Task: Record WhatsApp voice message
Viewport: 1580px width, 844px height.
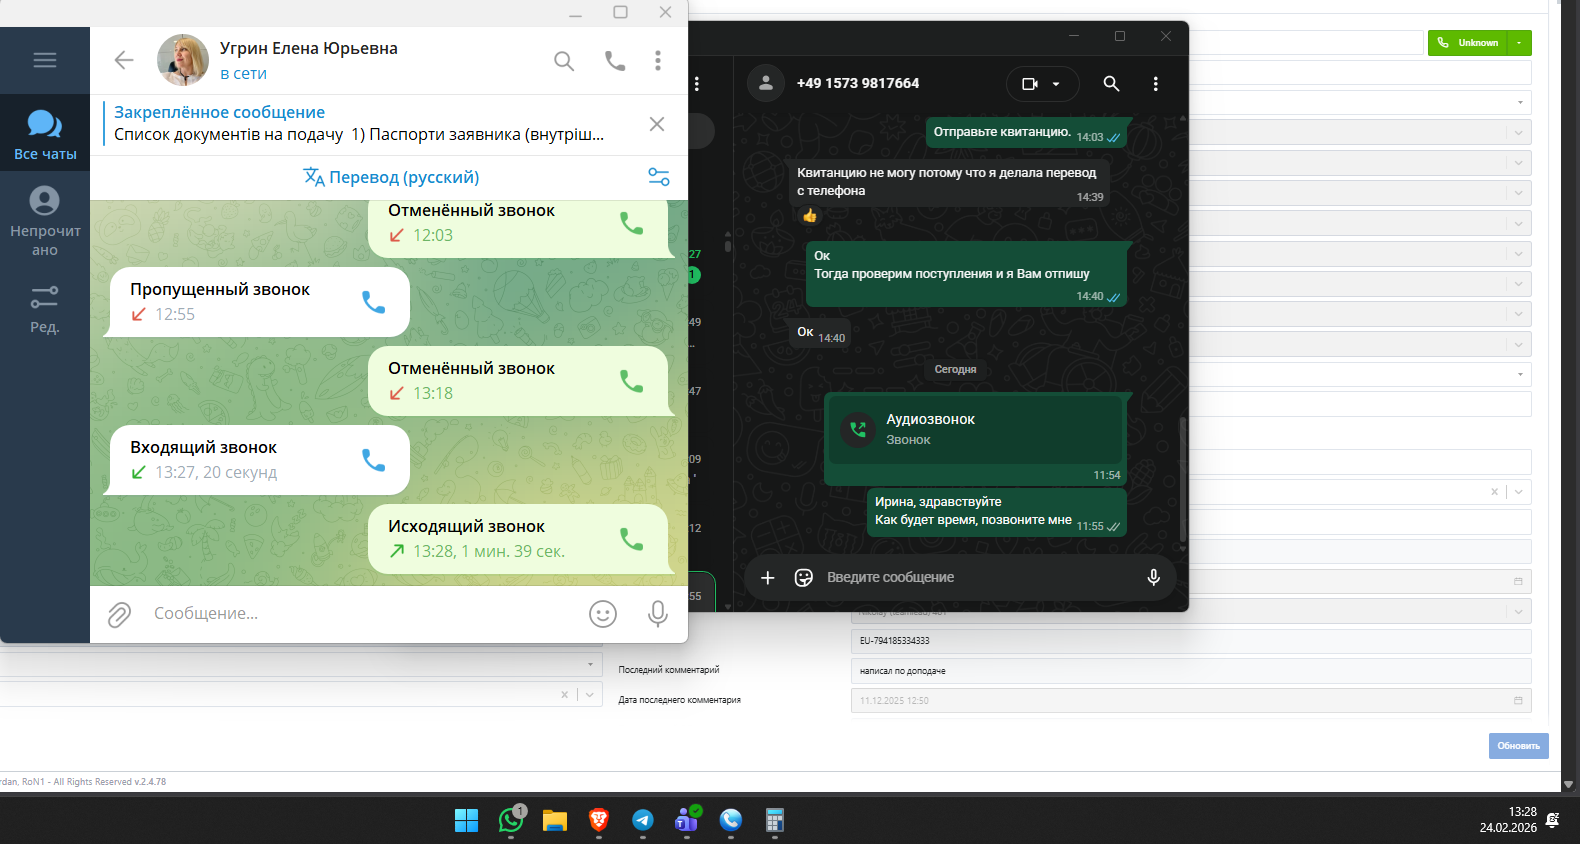Action: tap(1154, 578)
